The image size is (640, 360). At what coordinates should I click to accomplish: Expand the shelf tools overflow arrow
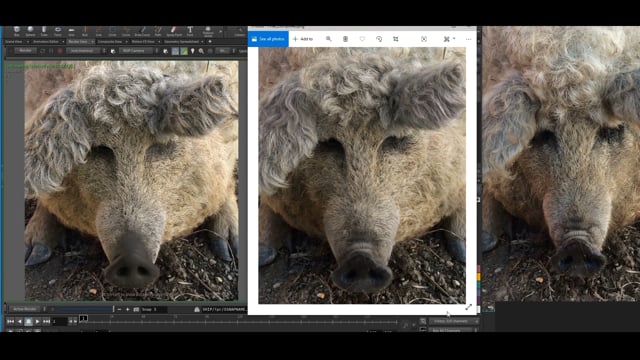220,31
